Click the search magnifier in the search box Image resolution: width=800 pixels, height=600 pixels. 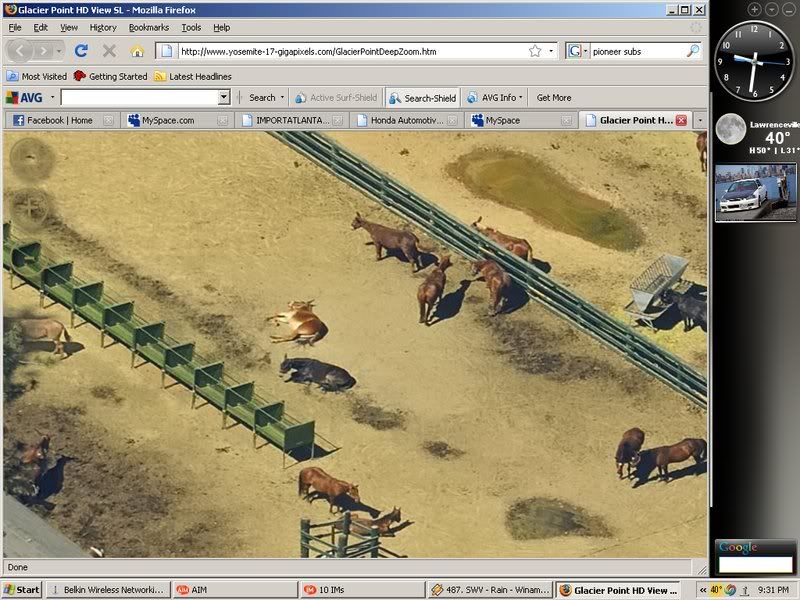pyautogui.click(x=692, y=50)
